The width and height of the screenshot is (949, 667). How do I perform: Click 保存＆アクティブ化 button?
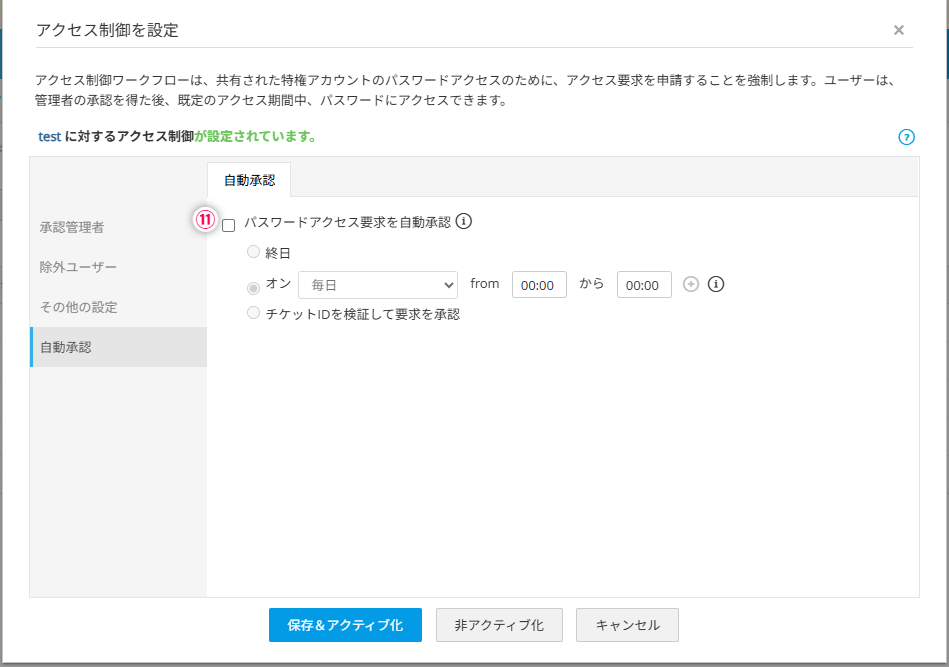[x=345, y=625]
